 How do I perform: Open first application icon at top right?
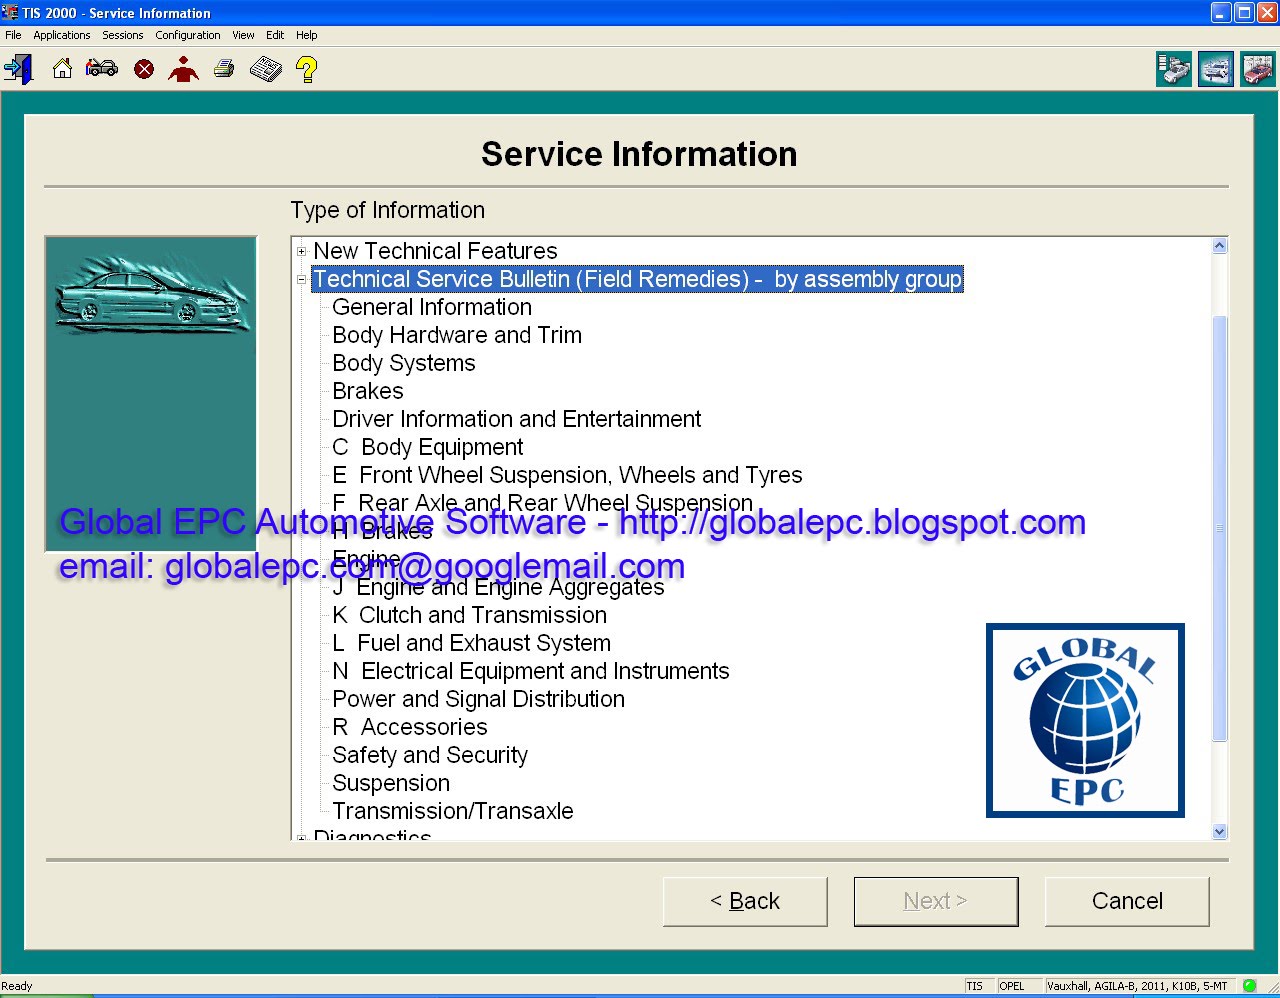(1174, 70)
